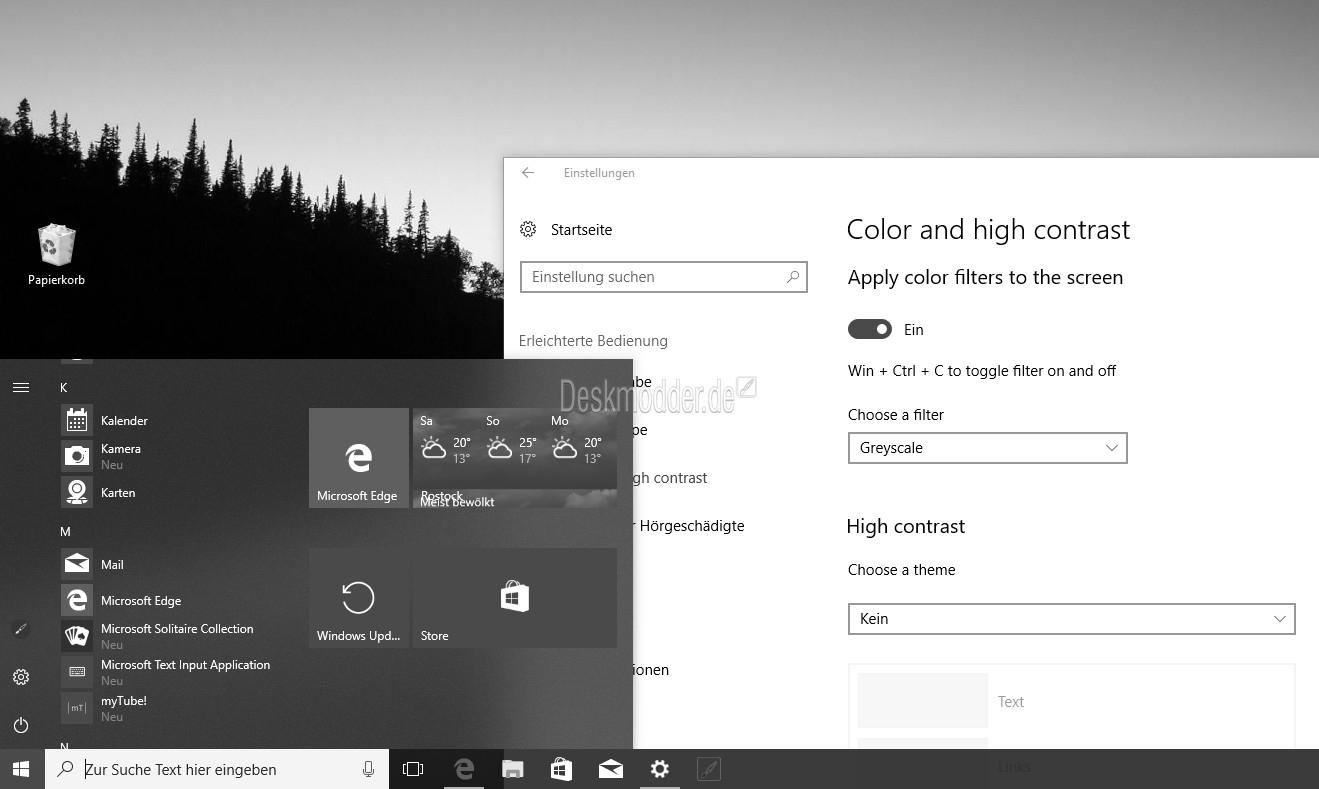Select the Hörgeschädigte sidebar entry
The width and height of the screenshot is (1319, 789).
click(690, 526)
